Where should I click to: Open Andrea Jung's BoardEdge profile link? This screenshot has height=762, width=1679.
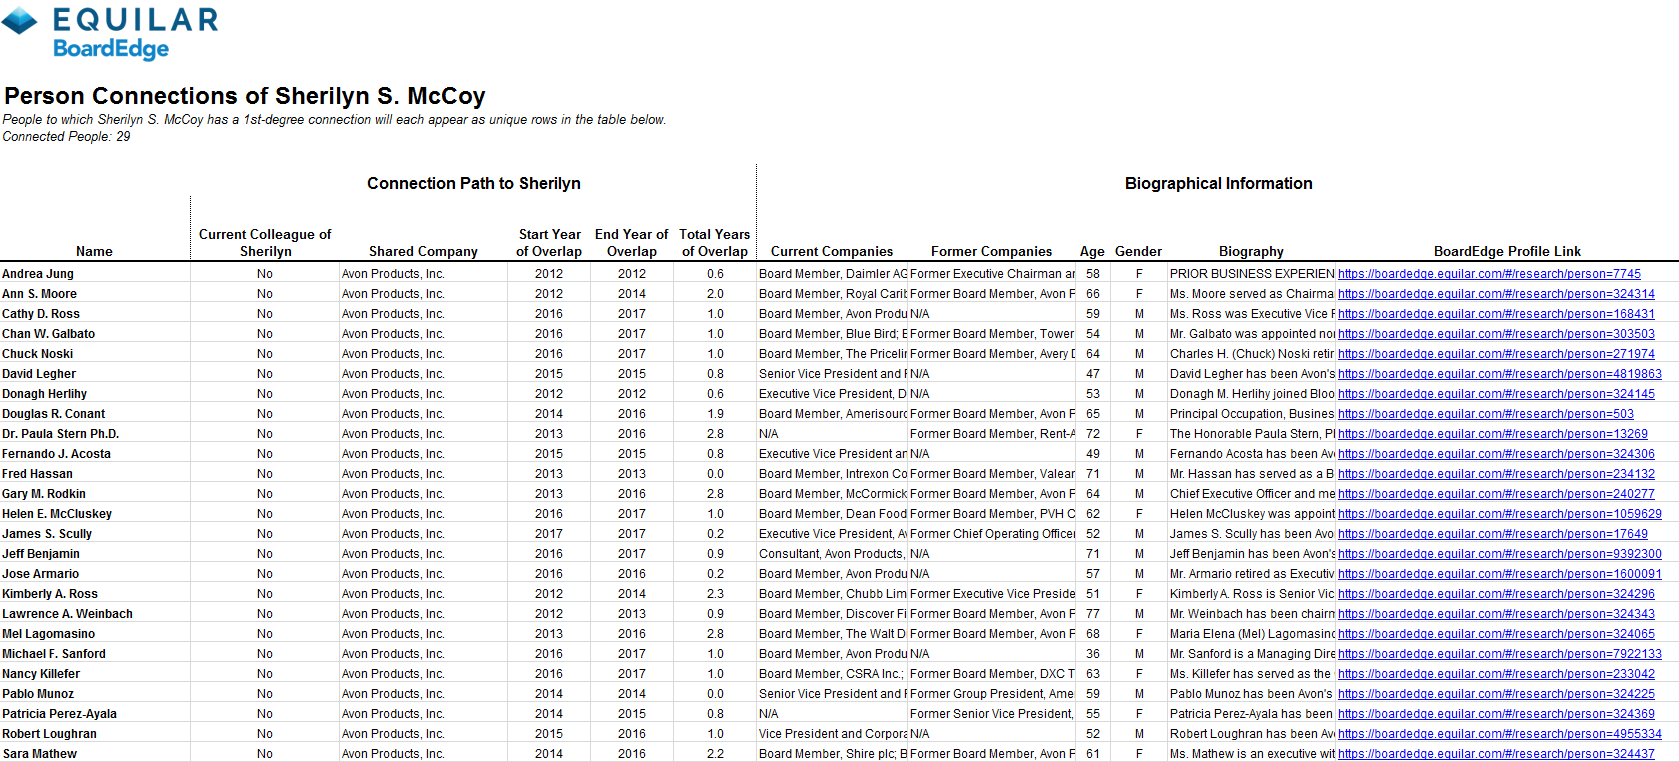(1489, 274)
